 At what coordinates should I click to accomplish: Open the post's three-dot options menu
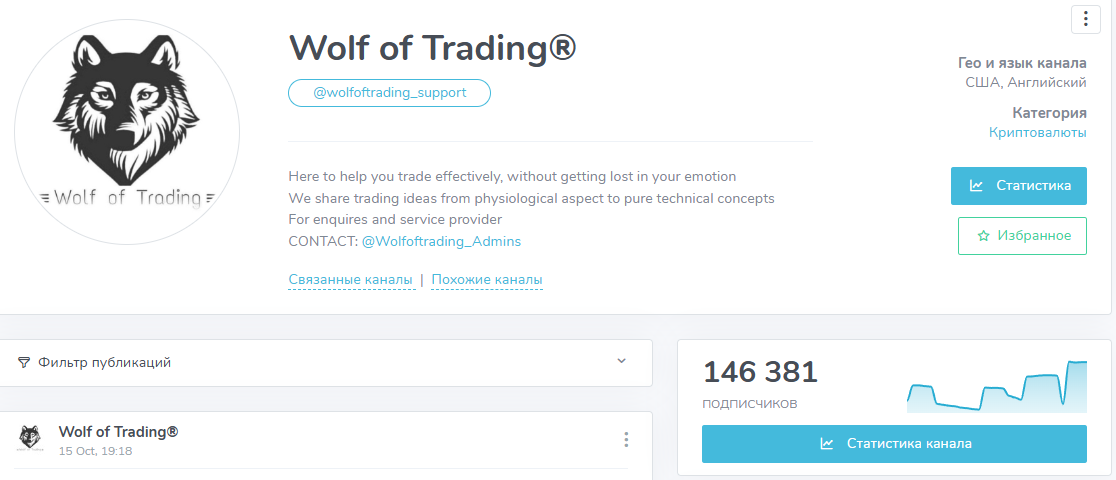pyautogui.click(x=626, y=440)
